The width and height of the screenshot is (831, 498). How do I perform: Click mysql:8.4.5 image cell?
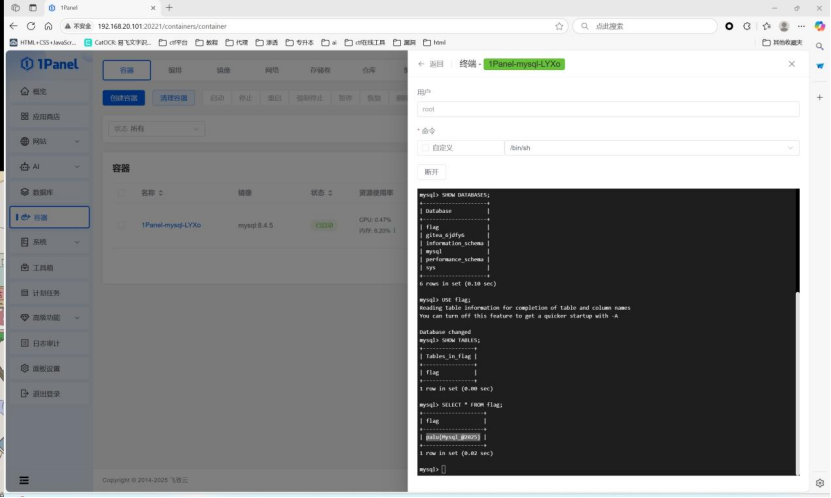click(x=255, y=225)
